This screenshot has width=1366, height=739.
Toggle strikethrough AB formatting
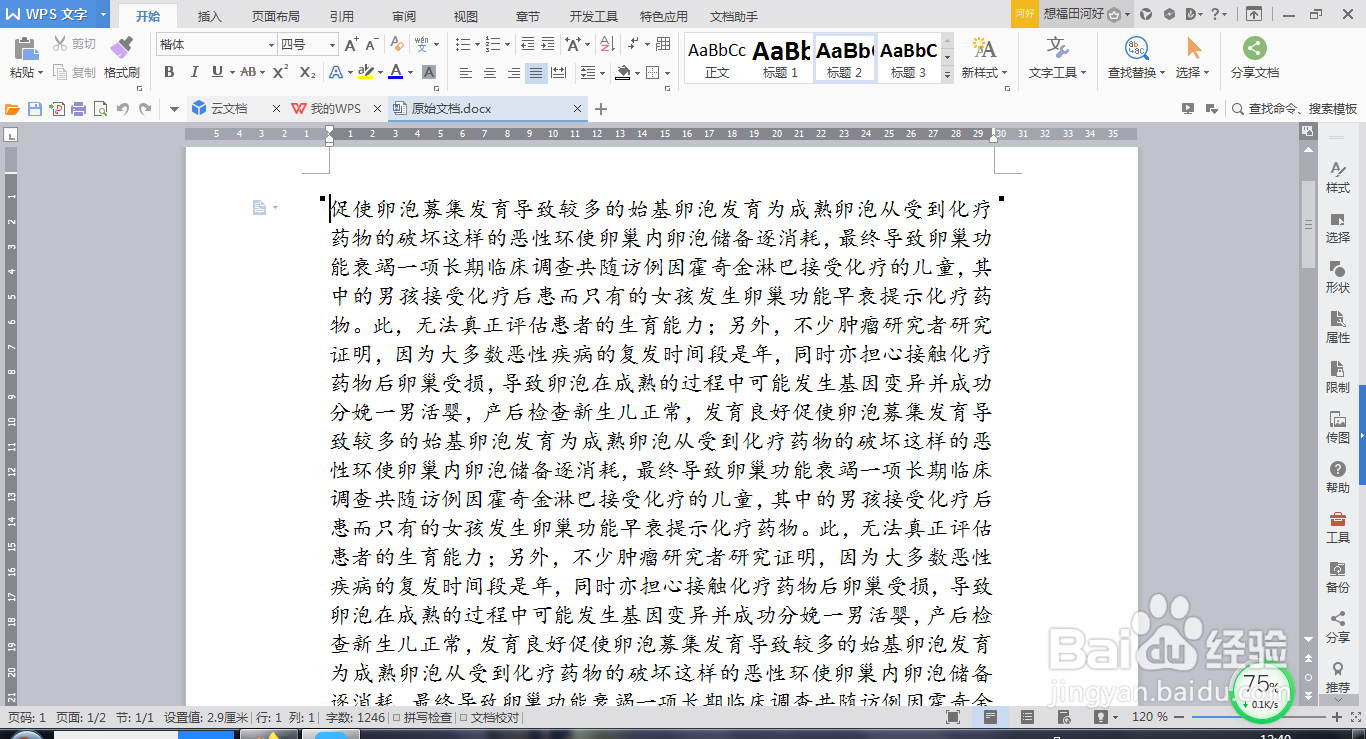coord(248,72)
